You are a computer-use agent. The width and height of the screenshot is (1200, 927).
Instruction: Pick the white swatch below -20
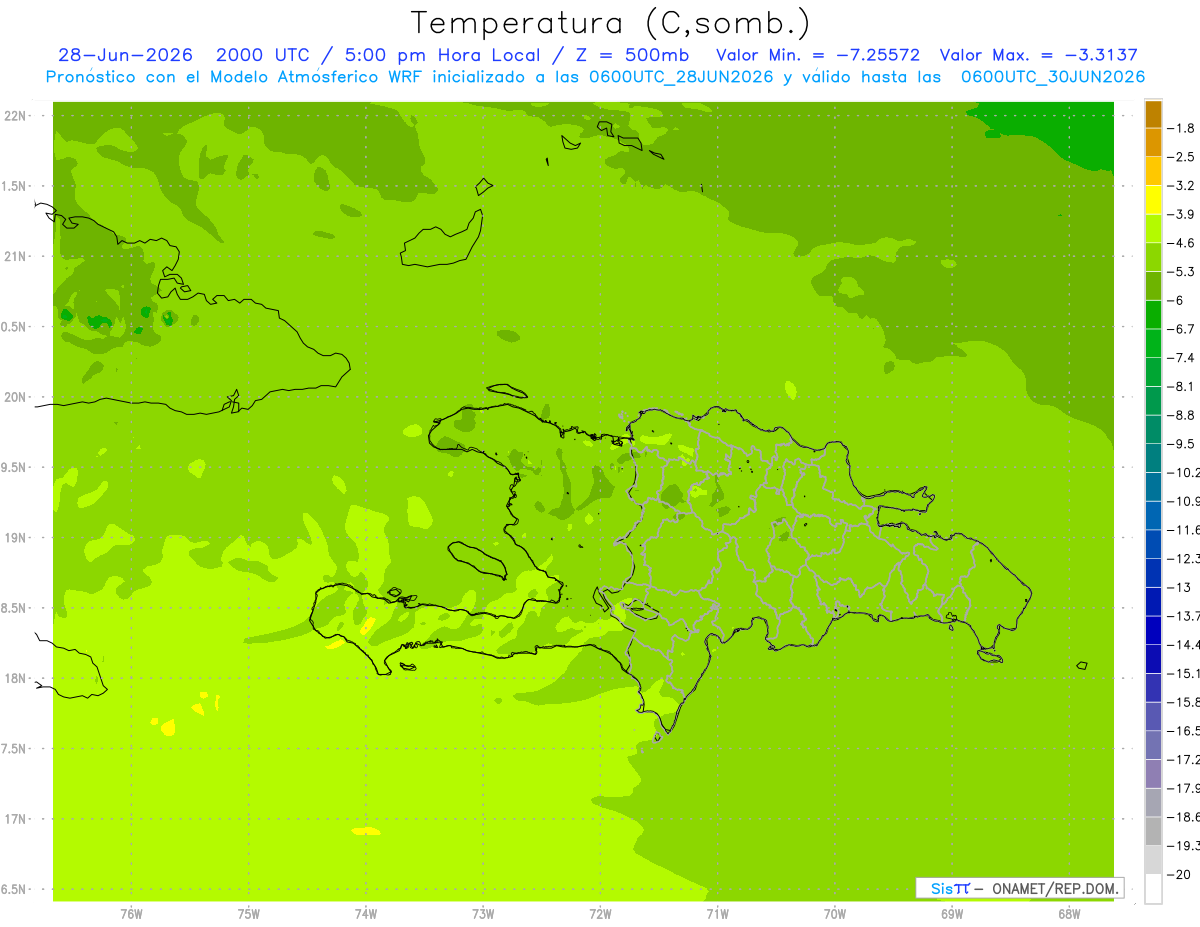[x=1153, y=889]
